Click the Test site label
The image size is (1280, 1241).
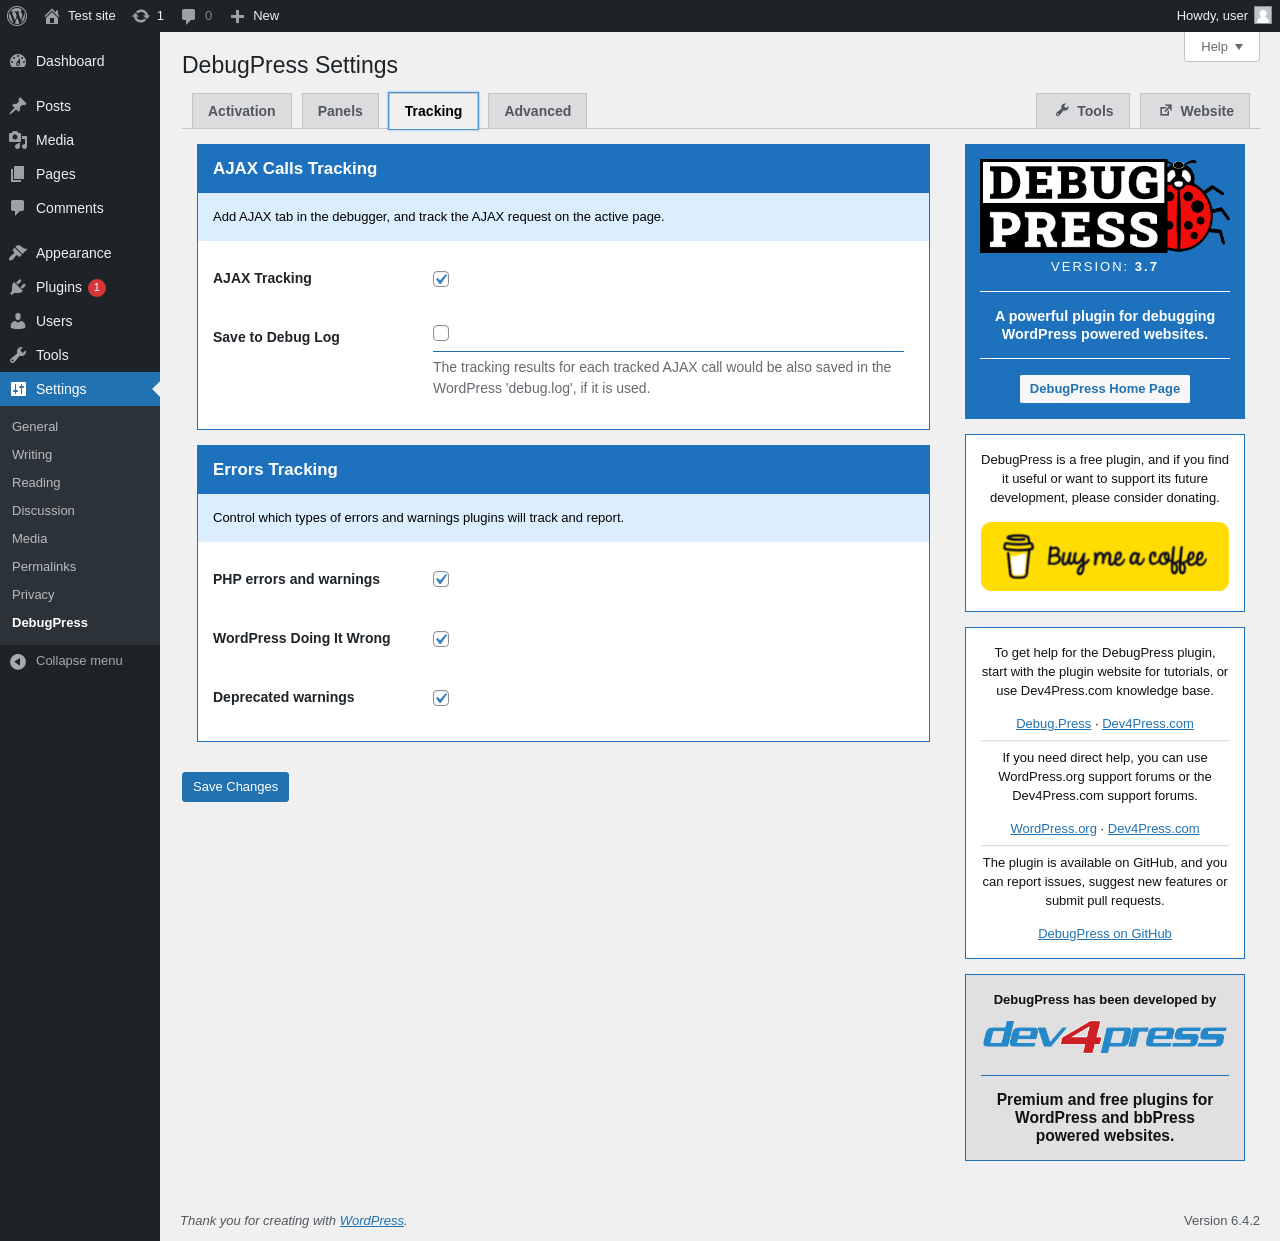pyautogui.click(x=92, y=16)
